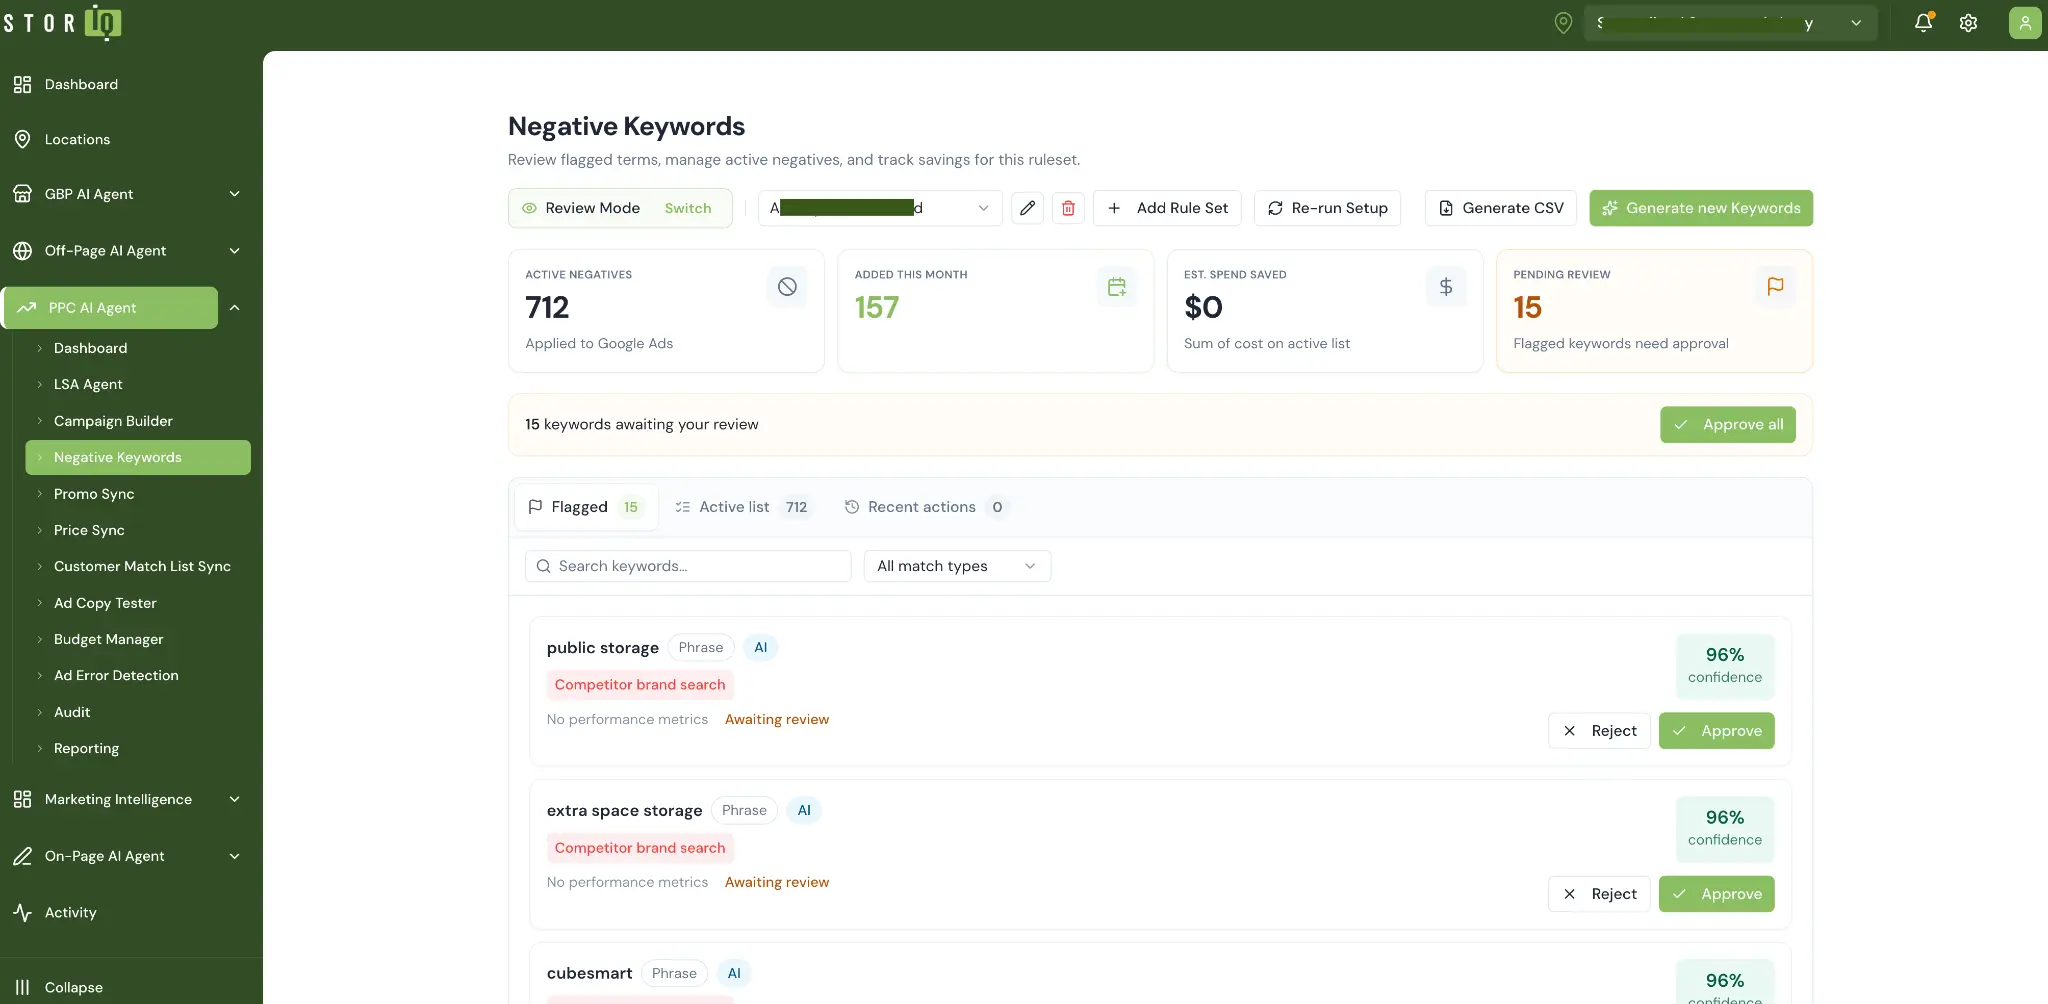Viewport: 2048px width, 1004px height.
Task: Open Campaign Builder page
Action: [x=113, y=421]
